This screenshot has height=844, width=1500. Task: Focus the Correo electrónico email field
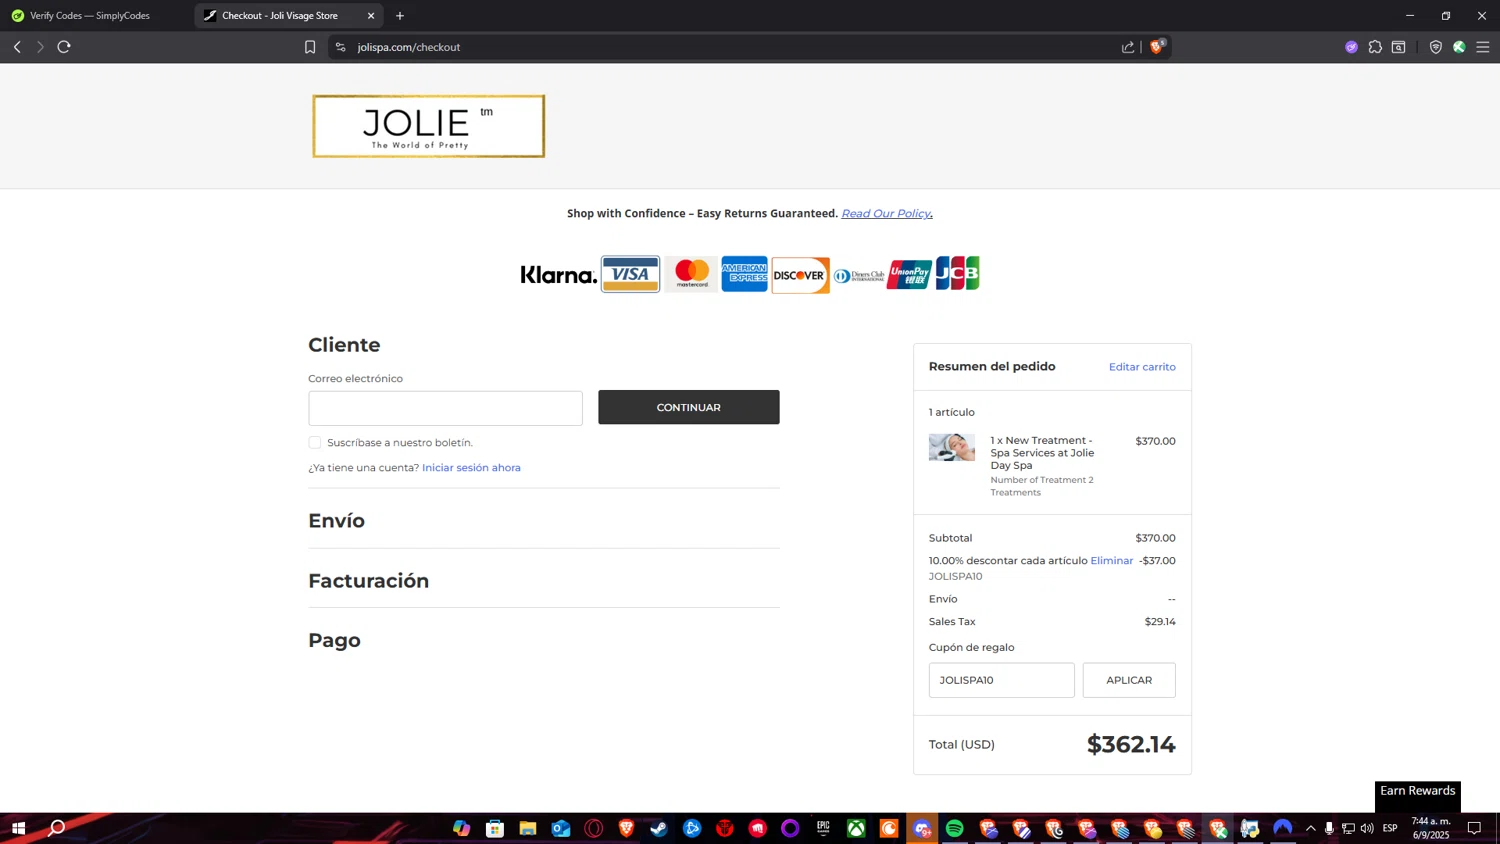click(x=445, y=408)
